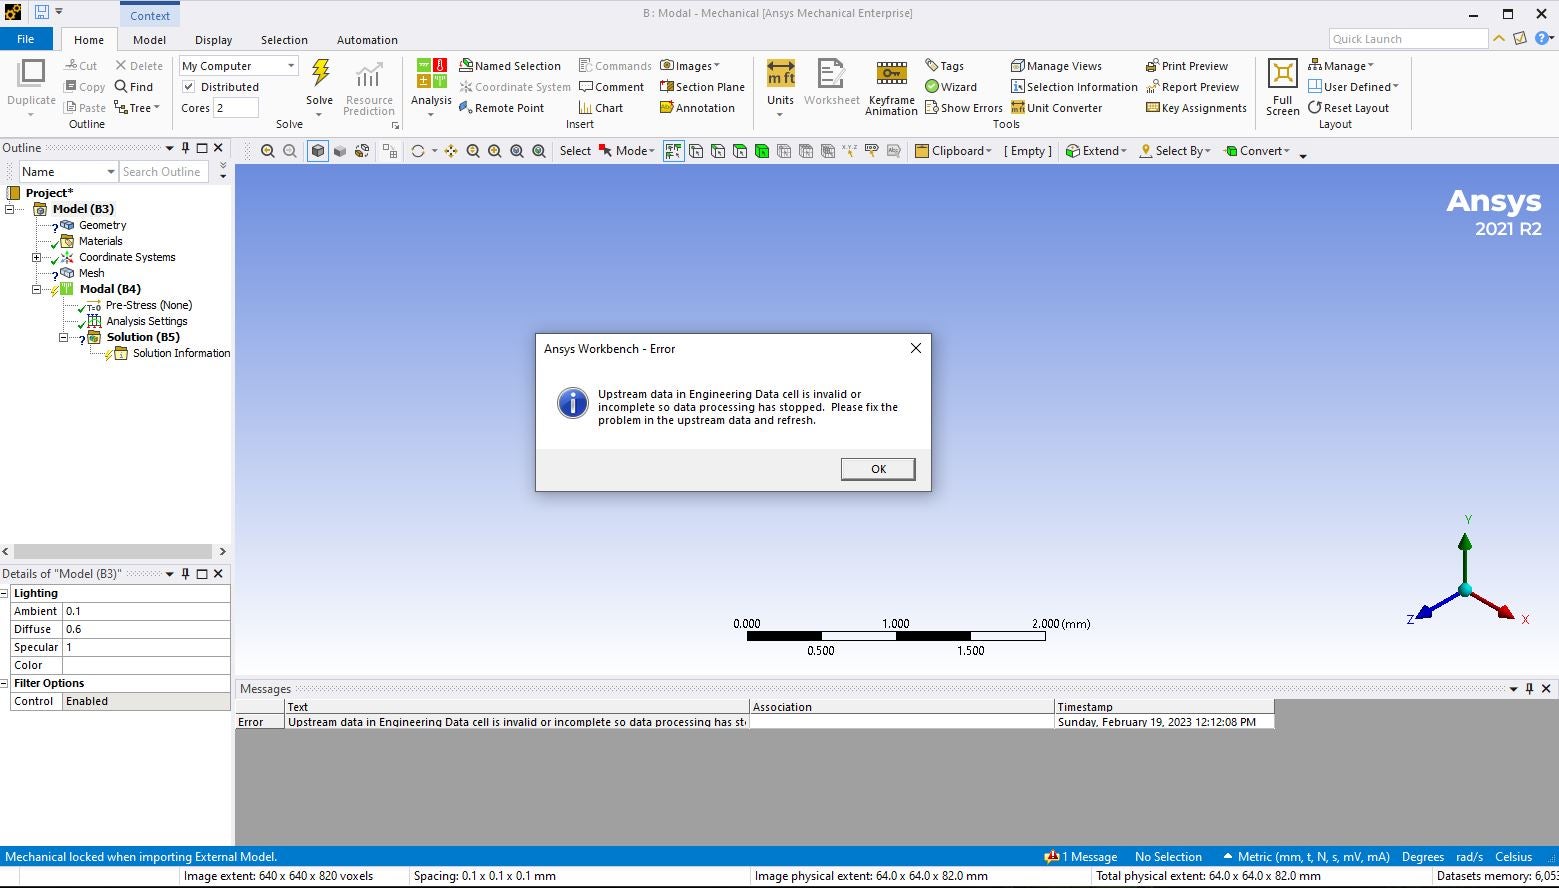Viewport: 1559px width, 888px height.
Task: Switch to the Home ribbon tab
Action: tap(89, 40)
